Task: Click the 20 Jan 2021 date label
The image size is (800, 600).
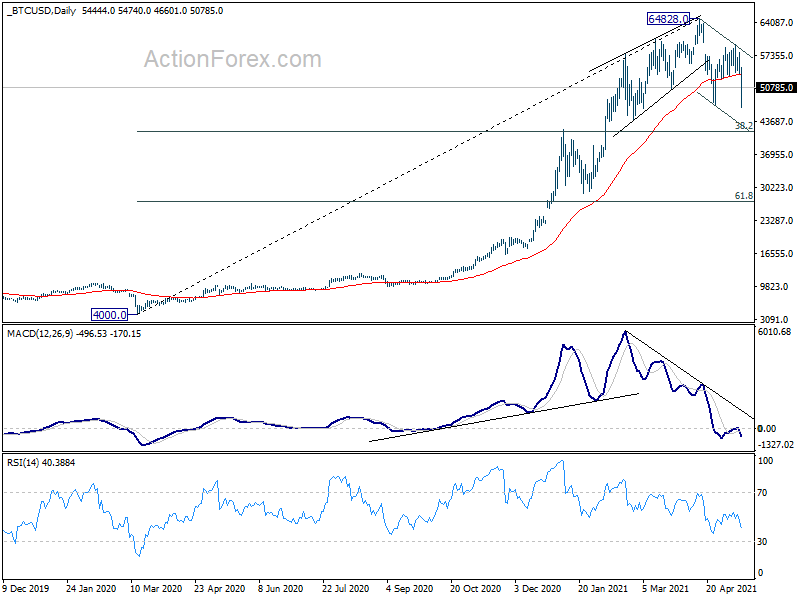Action: 603,589
